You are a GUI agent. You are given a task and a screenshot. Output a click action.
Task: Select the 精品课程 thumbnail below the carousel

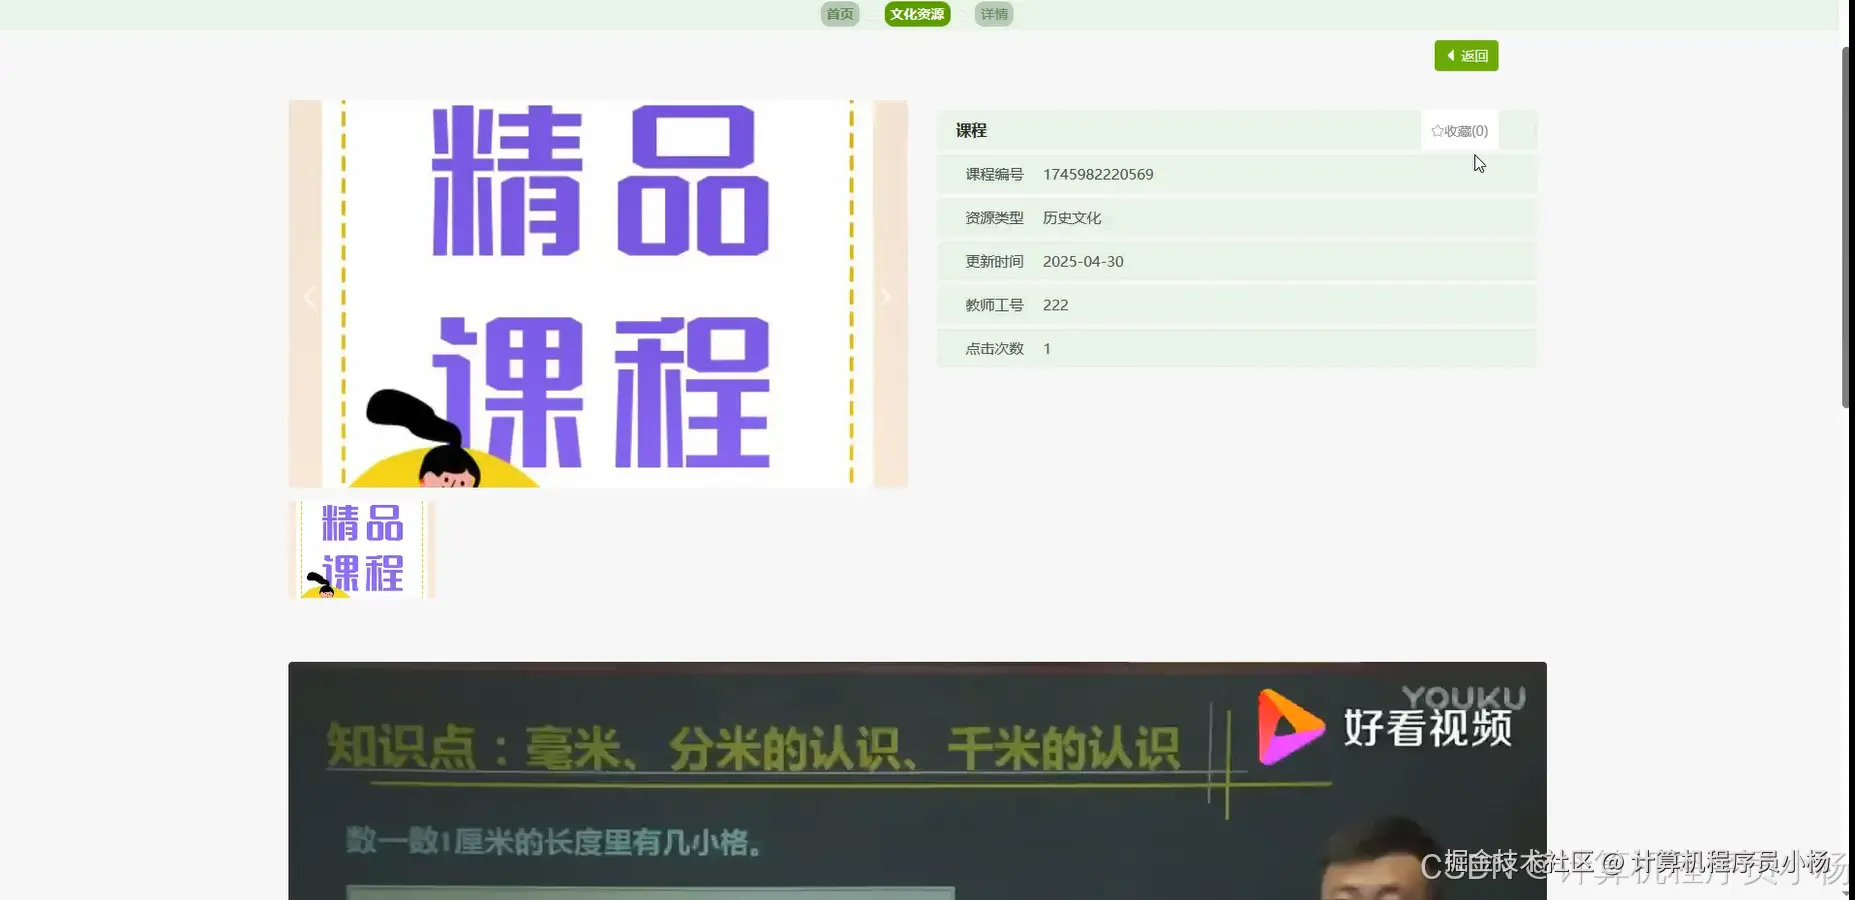(x=362, y=548)
